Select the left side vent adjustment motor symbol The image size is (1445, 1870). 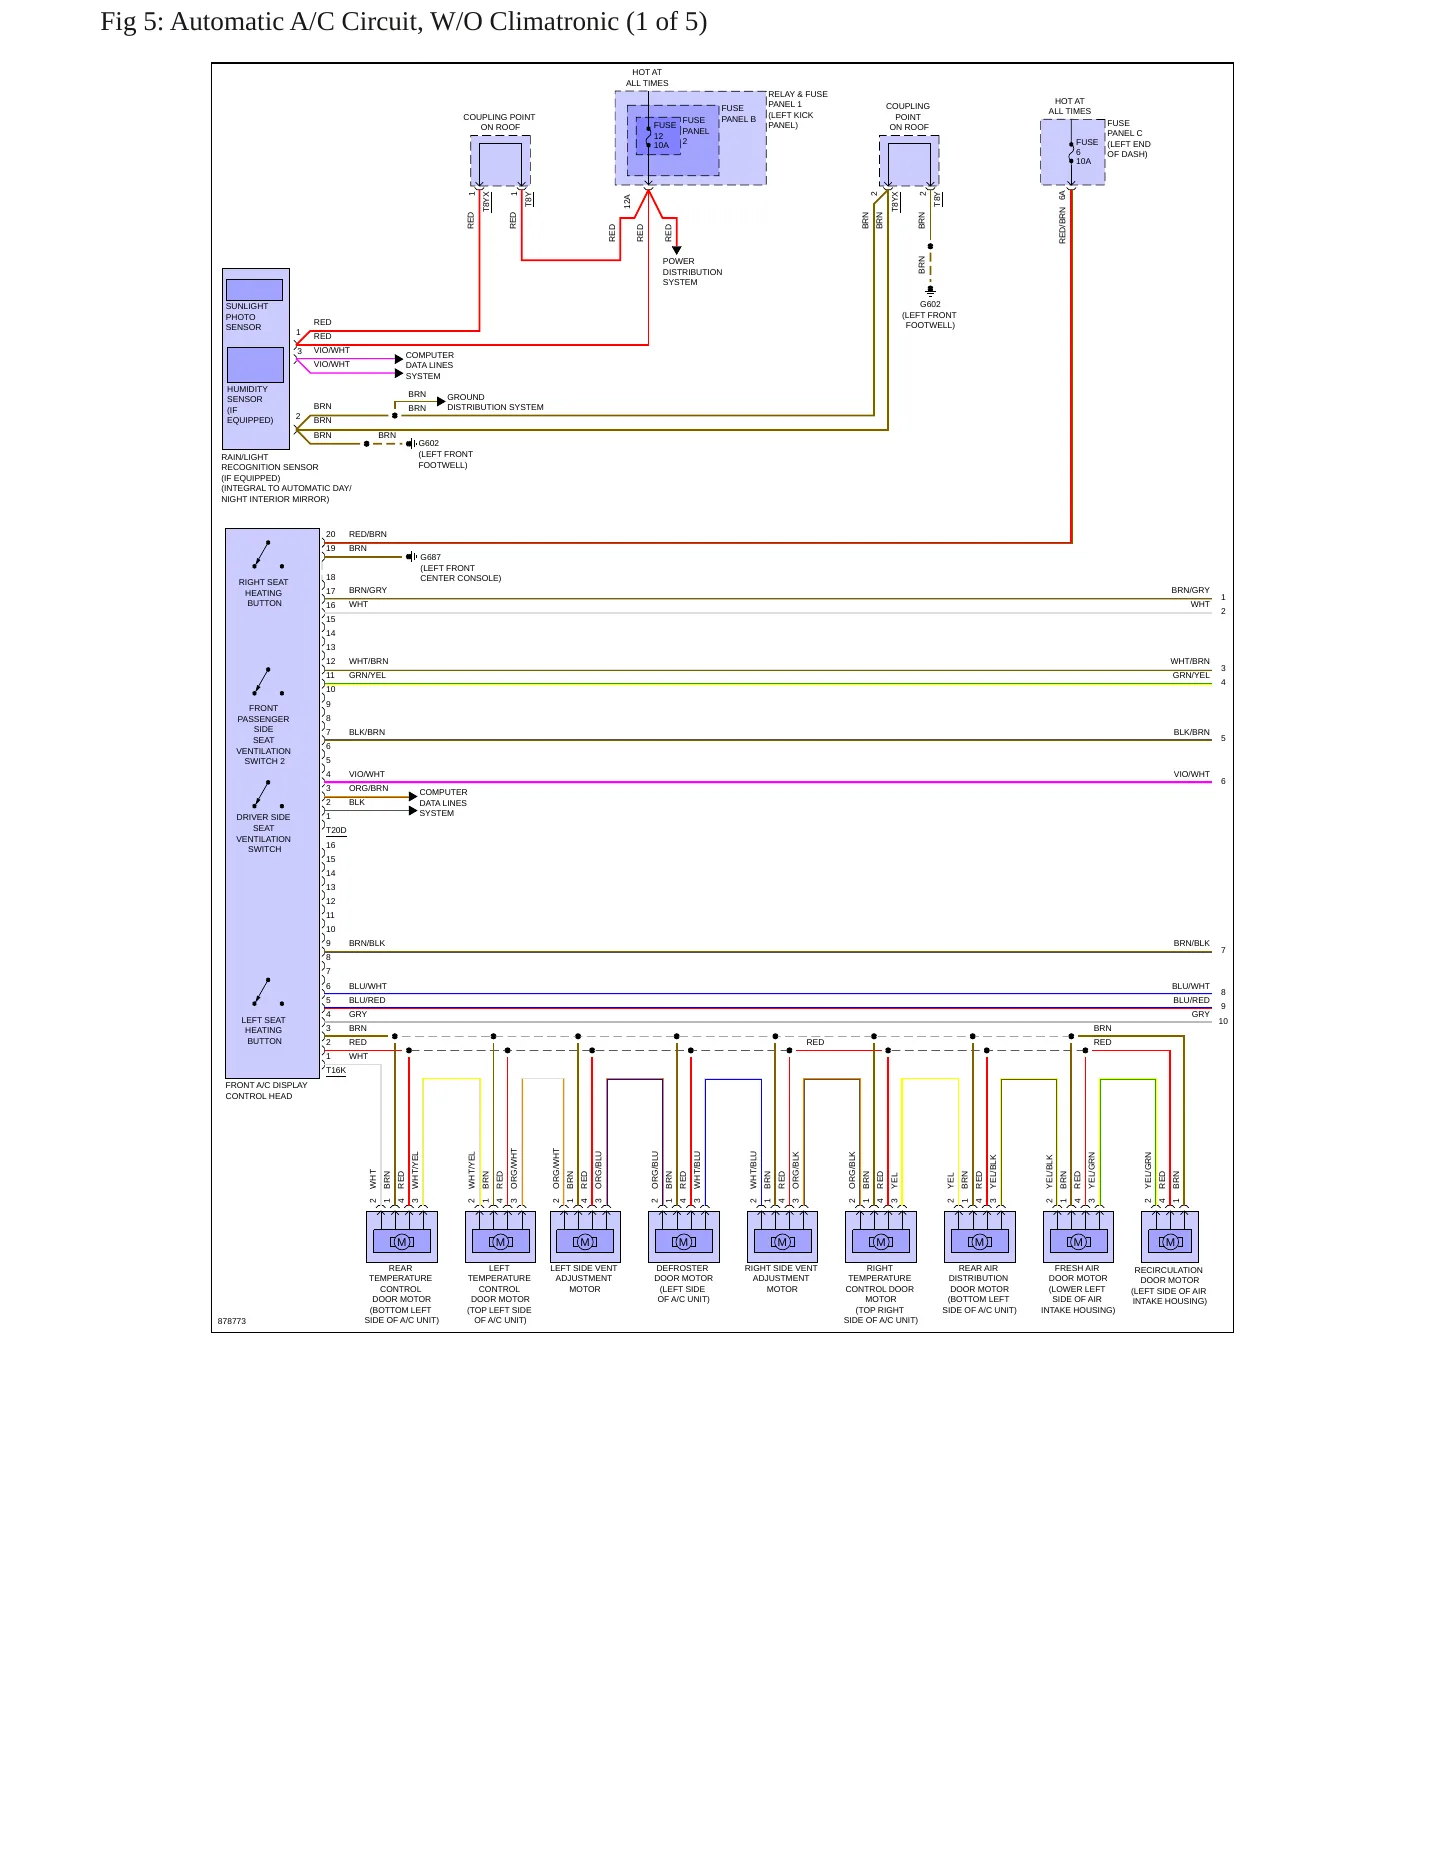click(585, 1241)
